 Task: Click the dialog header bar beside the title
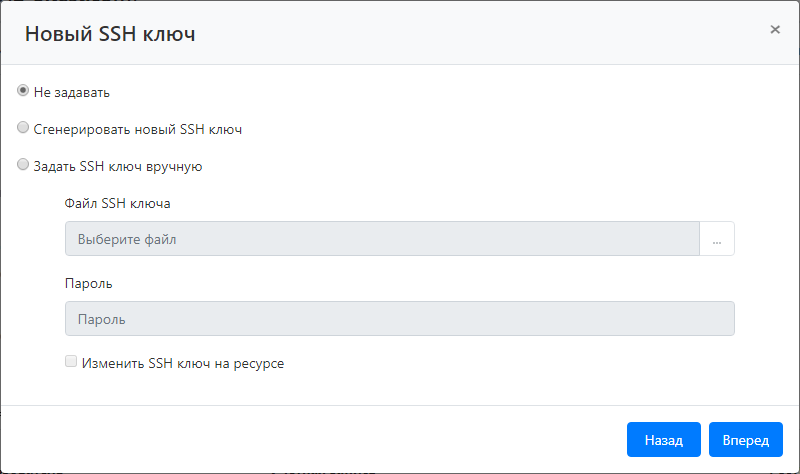pos(480,34)
